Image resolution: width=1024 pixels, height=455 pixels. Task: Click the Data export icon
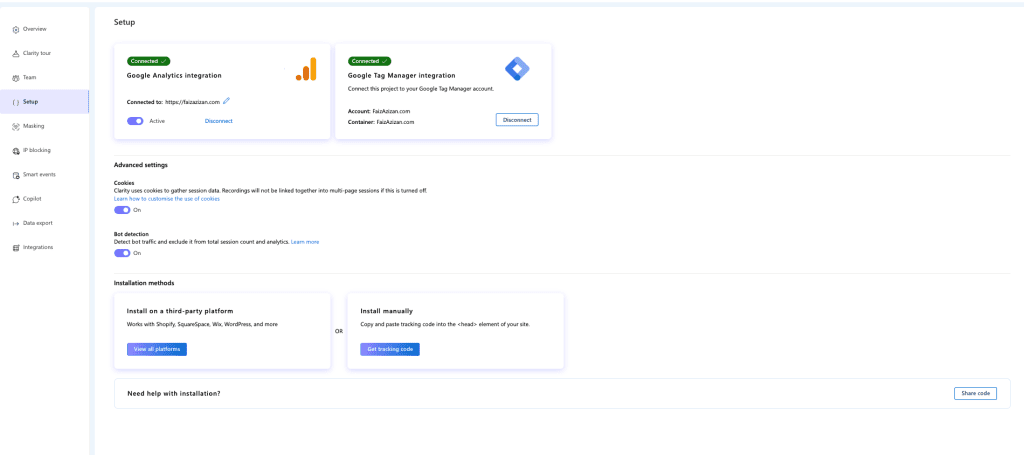pyautogui.click(x=16, y=223)
